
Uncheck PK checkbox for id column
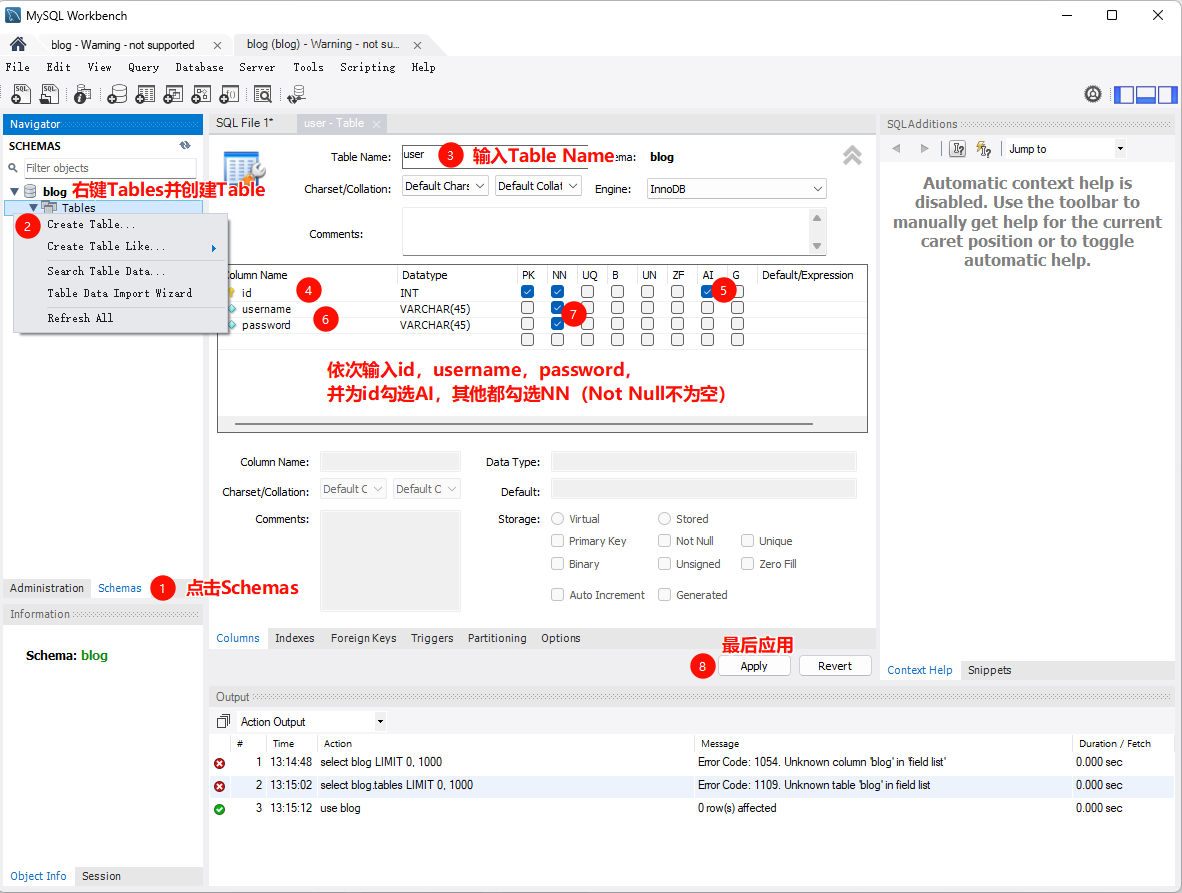coord(527,292)
